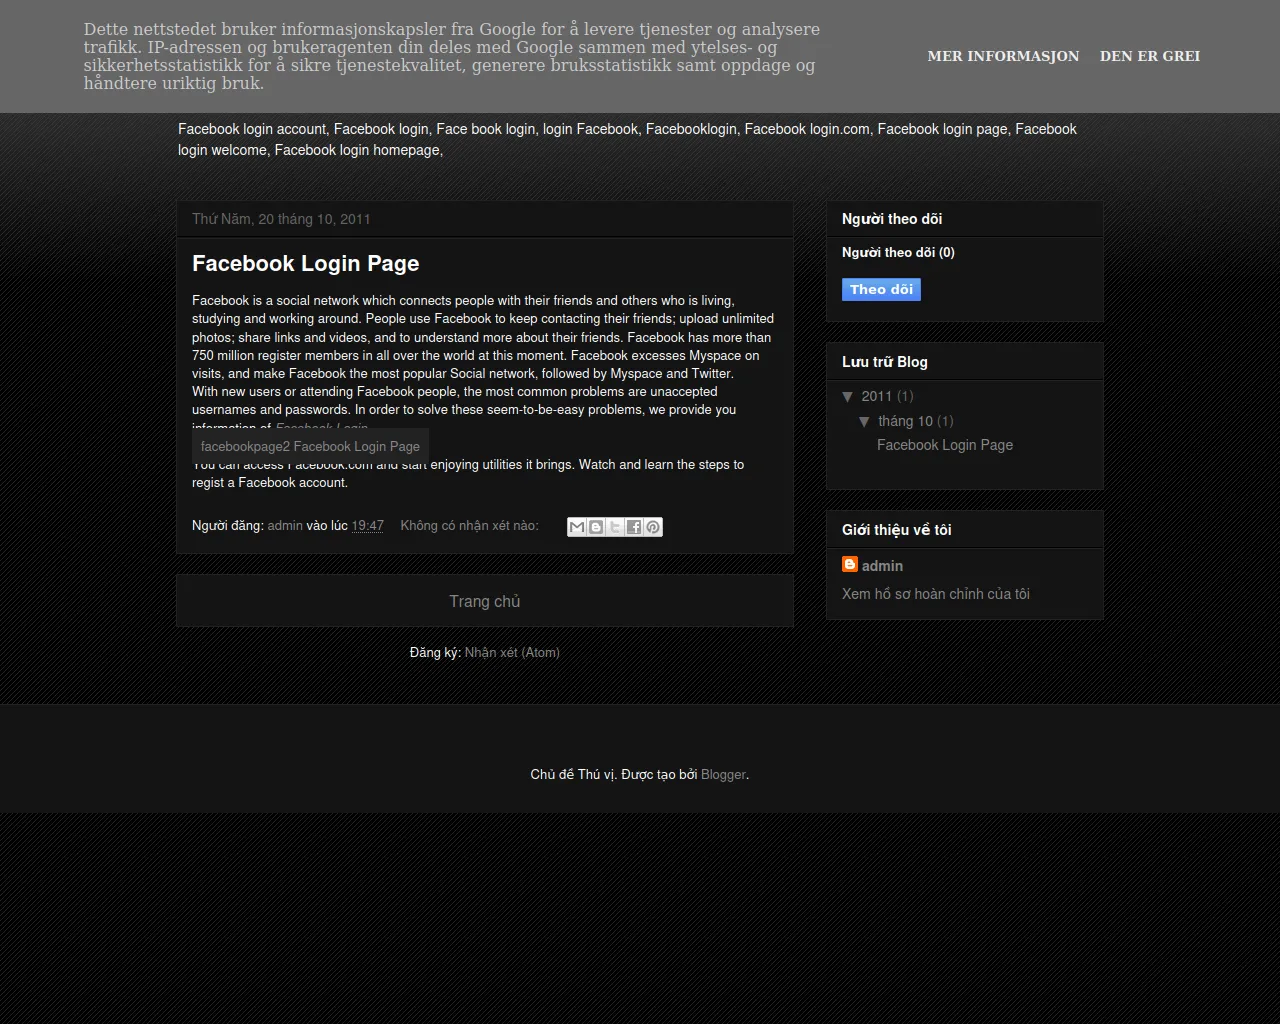Click the Người theo dõi (0) text
Image resolution: width=1280 pixels, height=1024 pixels.
(898, 253)
